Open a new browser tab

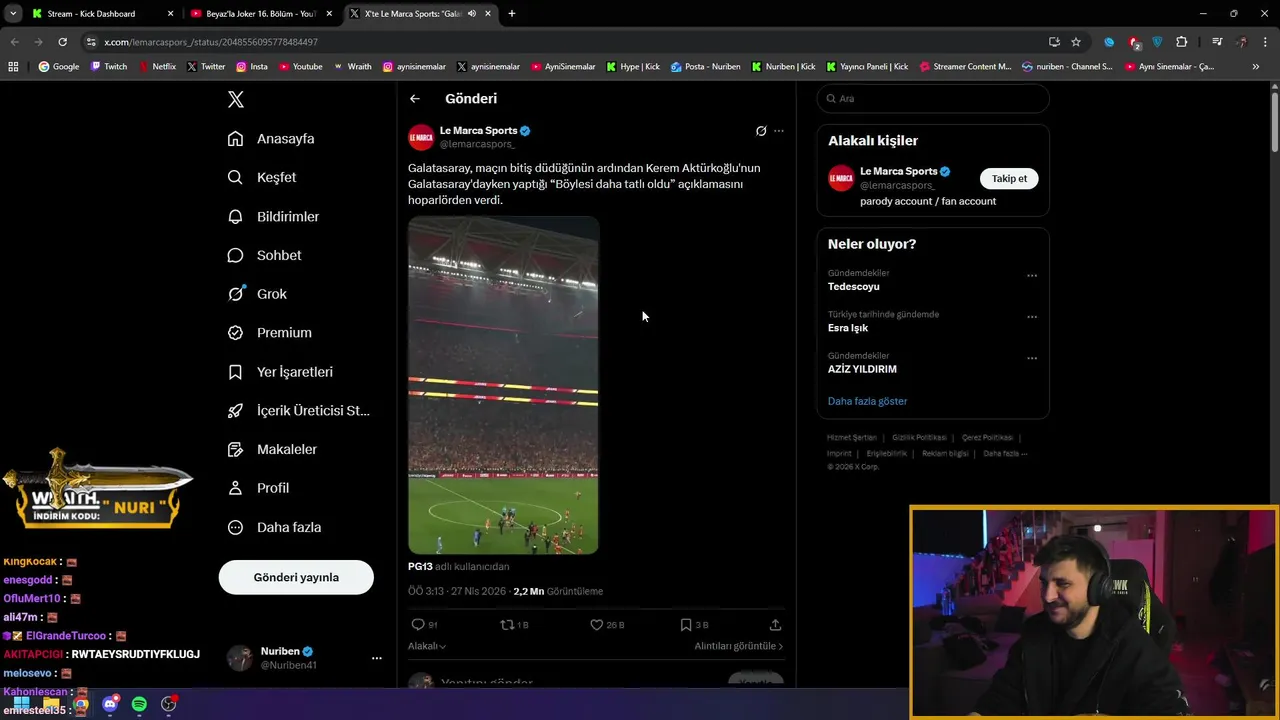click(x=512, y=14)
